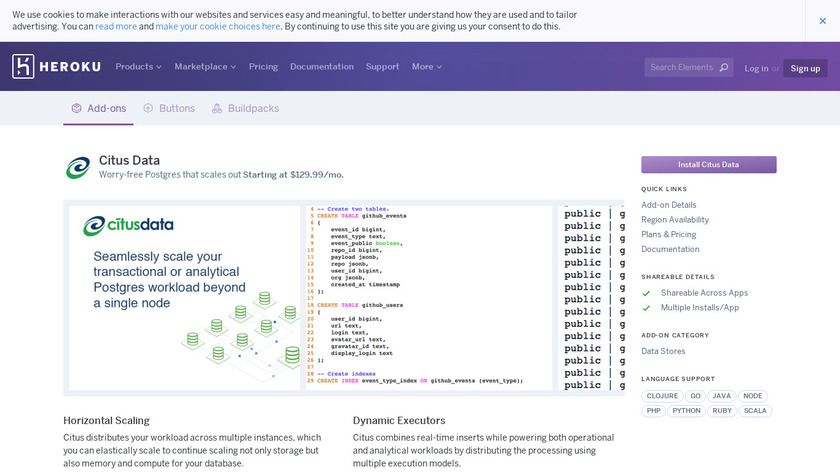Screen dimensions: 840x472
Task: Expand the More navigation dropdown
Action: (x=426, y=67)
